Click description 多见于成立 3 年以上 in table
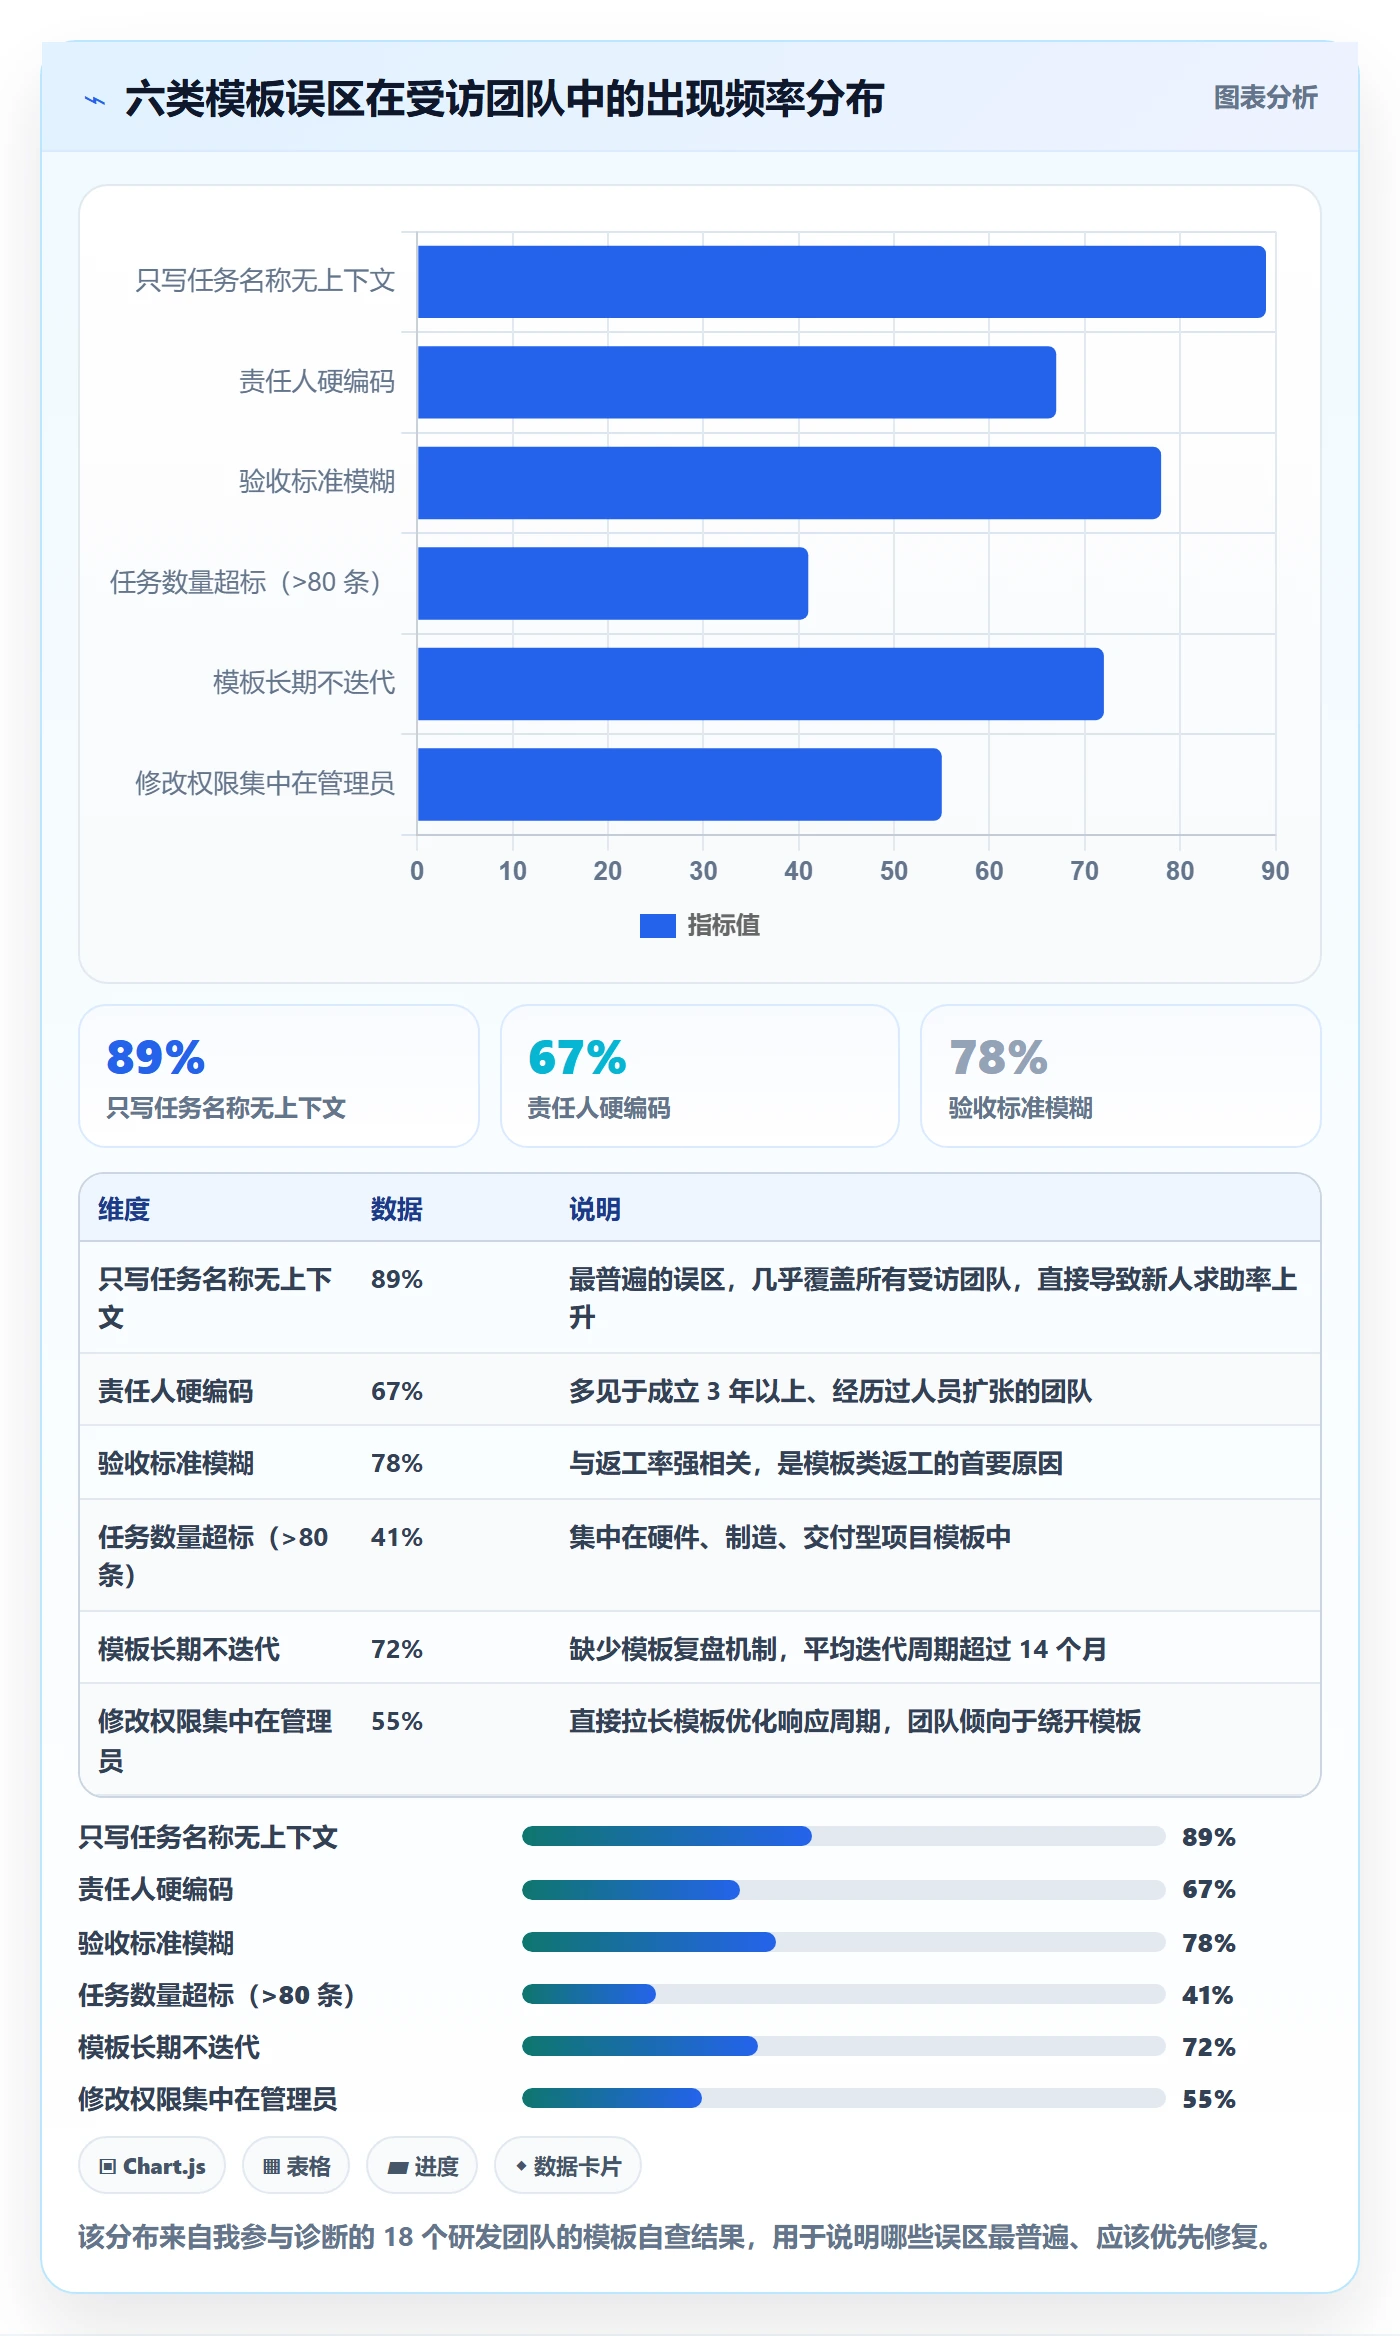 (x=830, y=1391)
